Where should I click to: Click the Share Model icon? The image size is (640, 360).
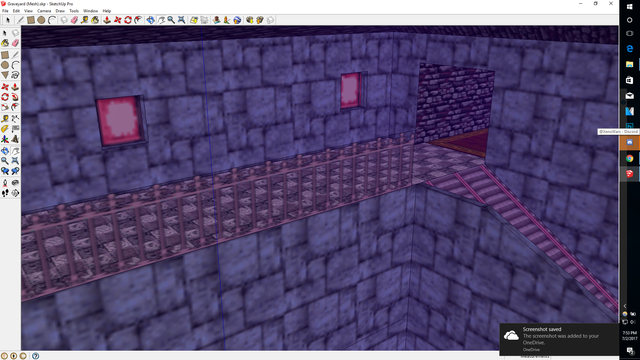(260, 20)
